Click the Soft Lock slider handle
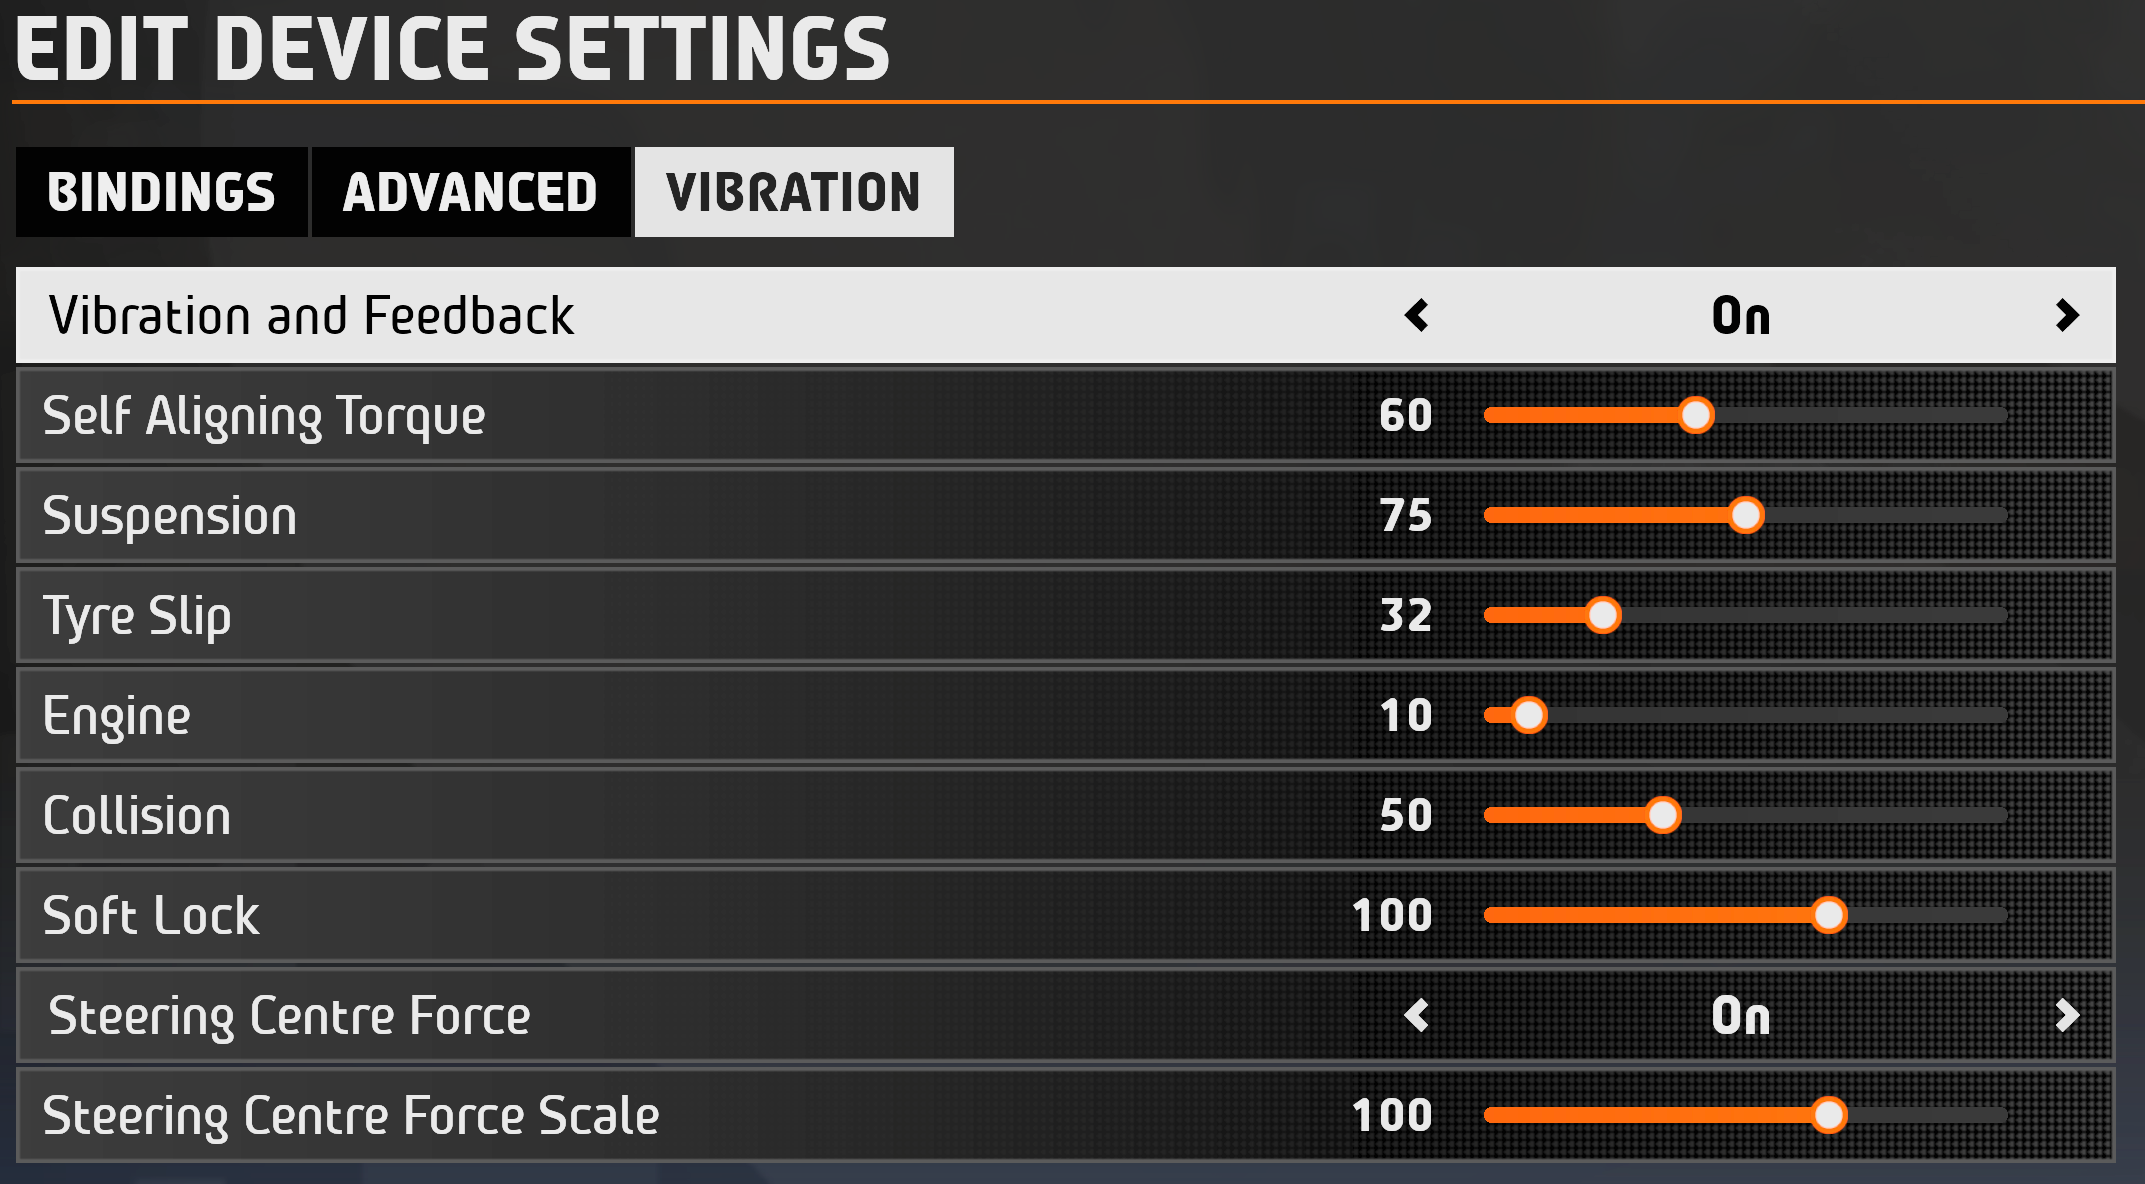The height and width of the screenshot is (1184, 2145). [x=1829, y=915]
